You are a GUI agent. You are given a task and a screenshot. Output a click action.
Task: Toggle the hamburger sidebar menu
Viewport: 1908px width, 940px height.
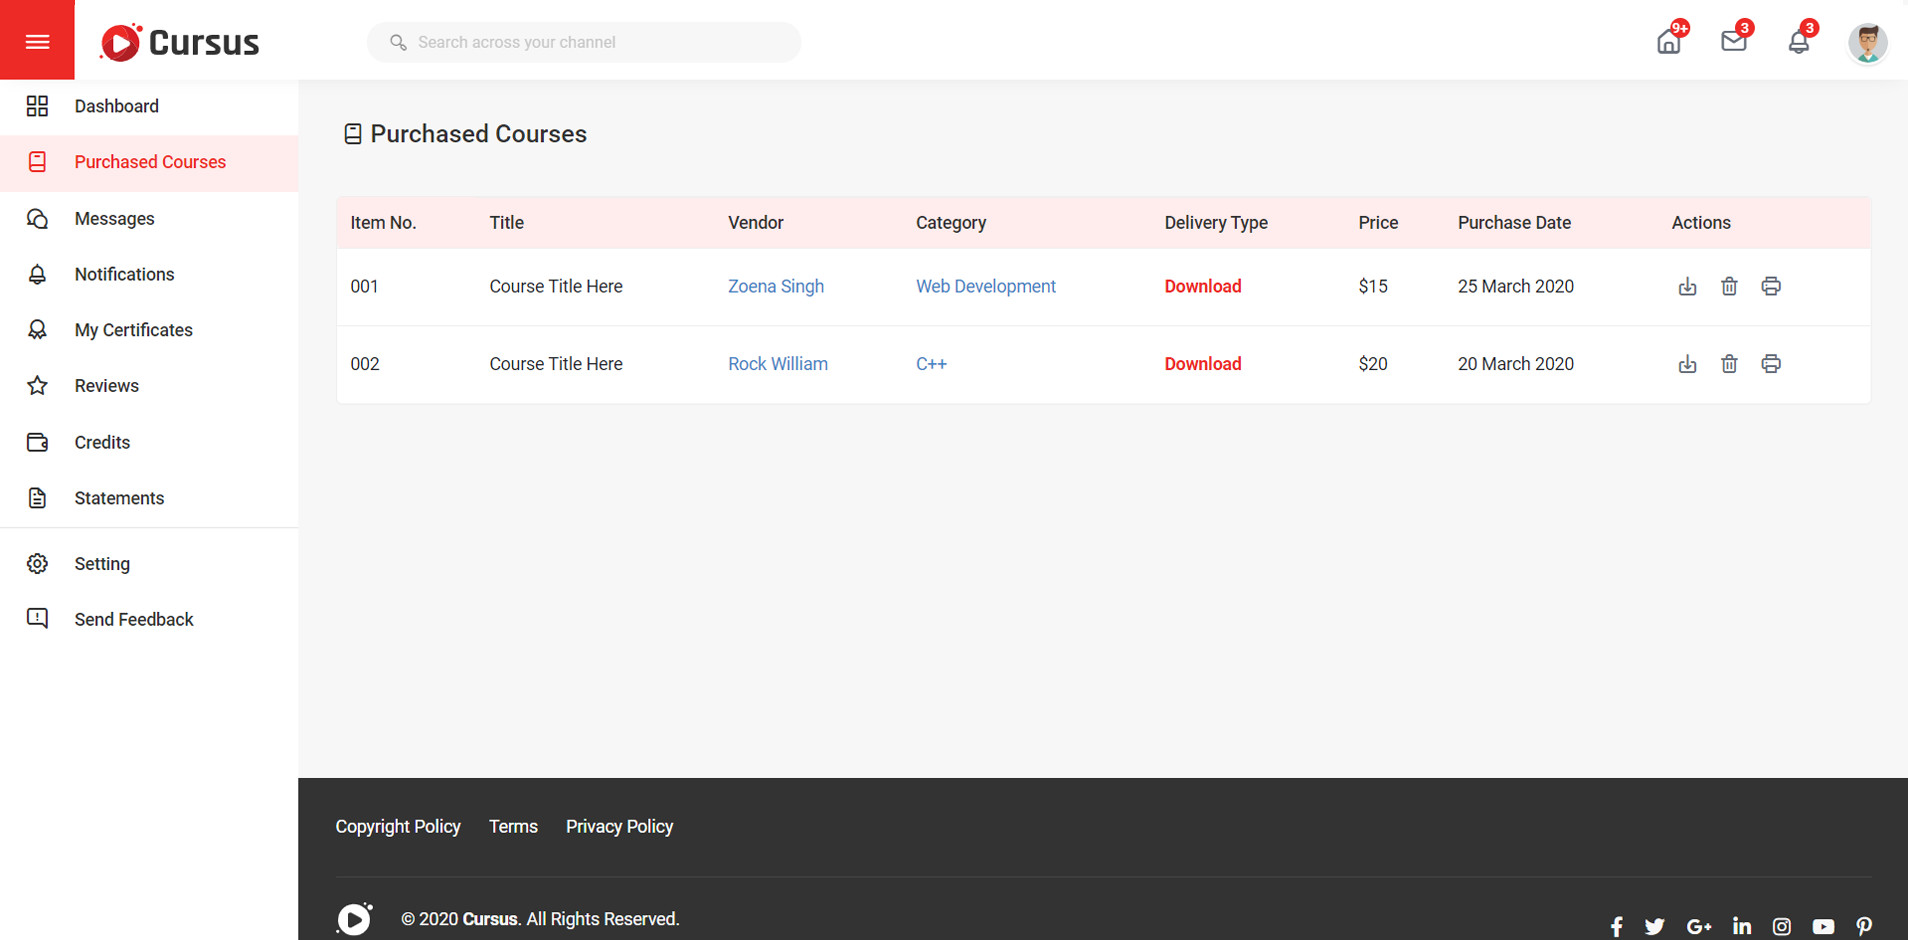point(37,41)
